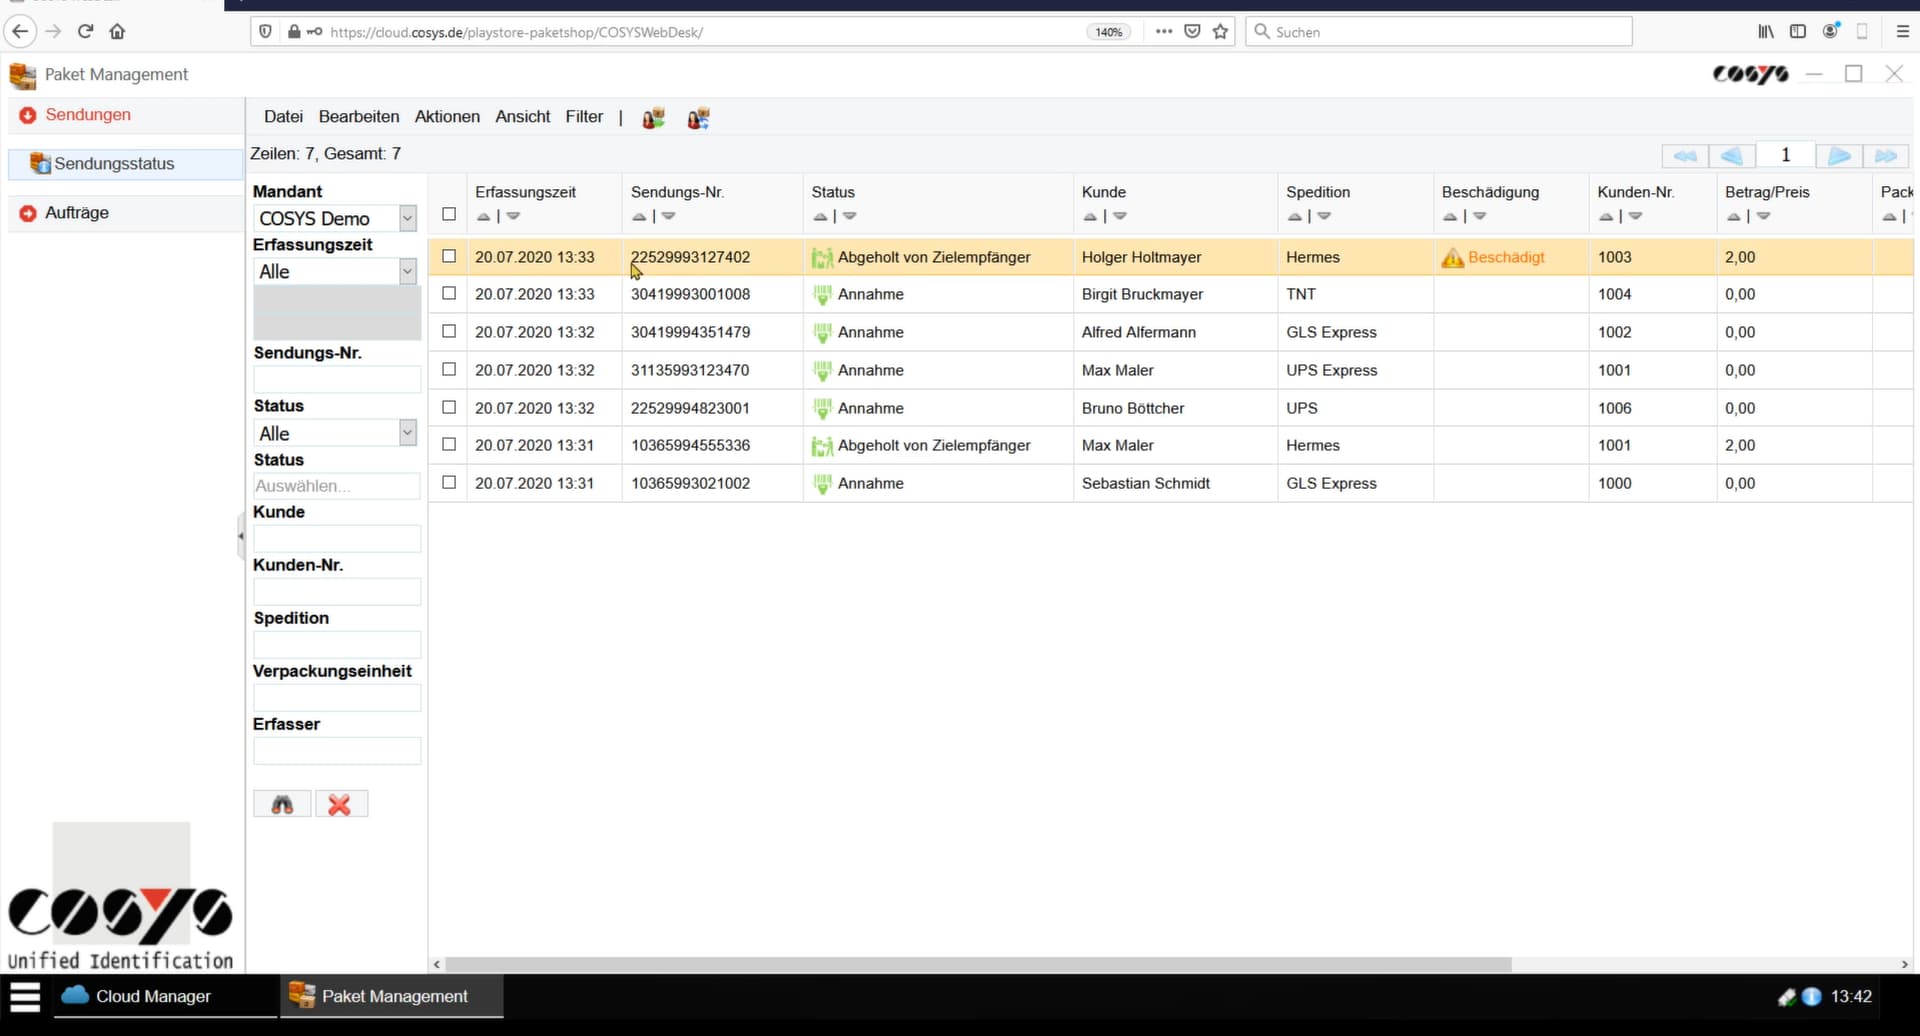1920x1036 pixels.
Task: Go to the first page with double left arrow
Action: [1685, 156]
